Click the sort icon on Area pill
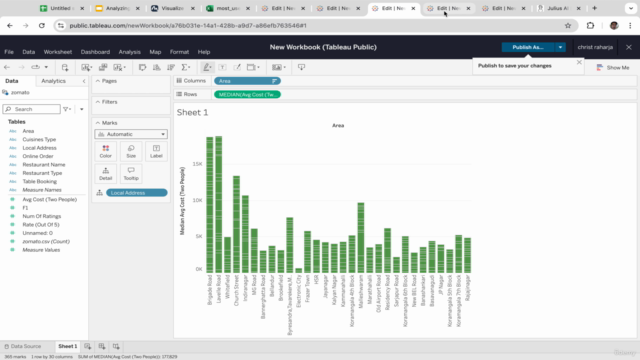640x360 pixels. (x=275, y=81)
